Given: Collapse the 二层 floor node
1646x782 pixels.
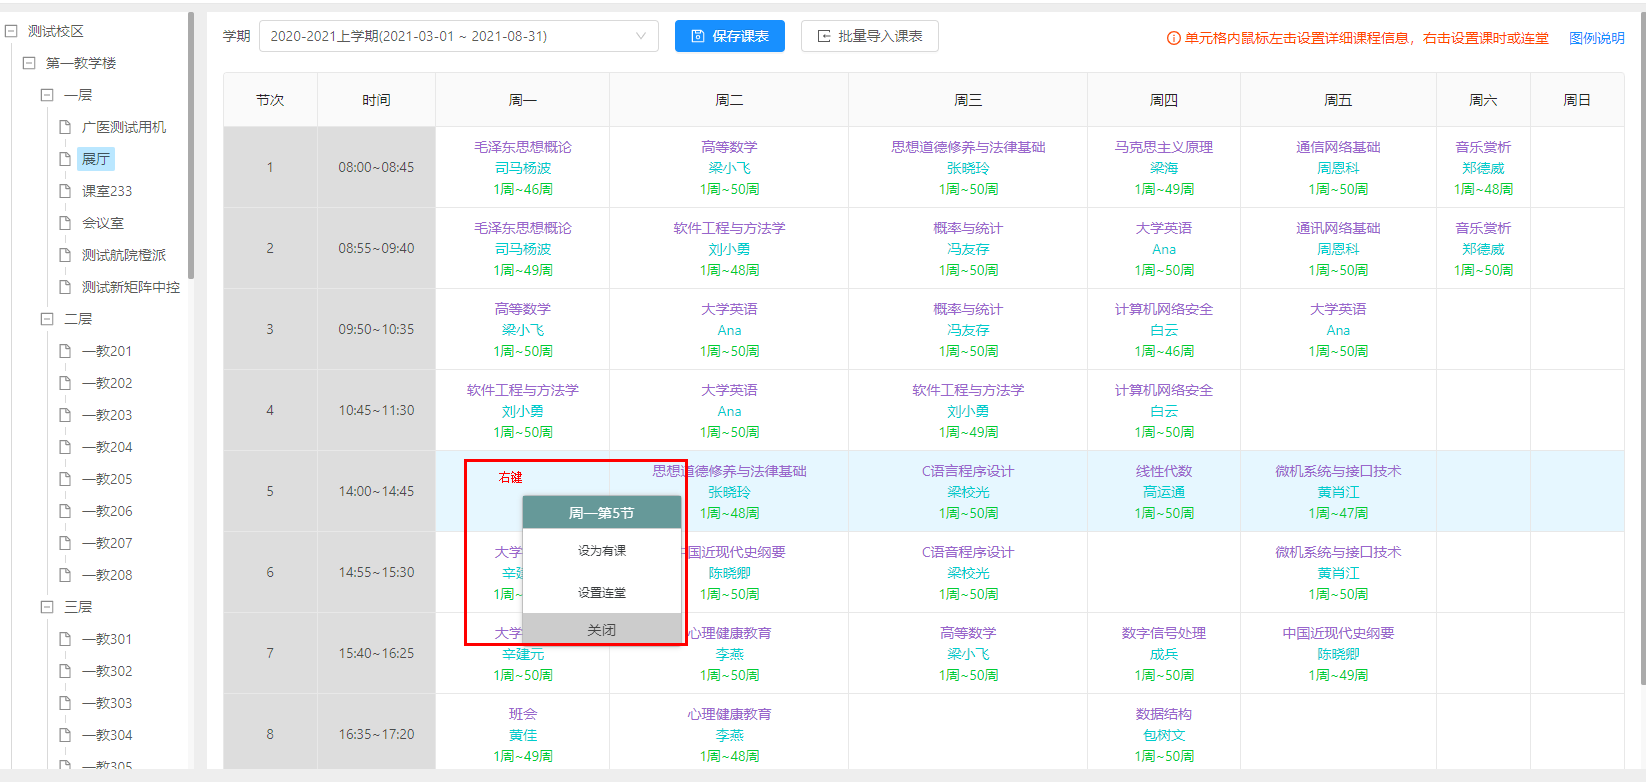Looking at the screenshot, I should coord(47,319).
